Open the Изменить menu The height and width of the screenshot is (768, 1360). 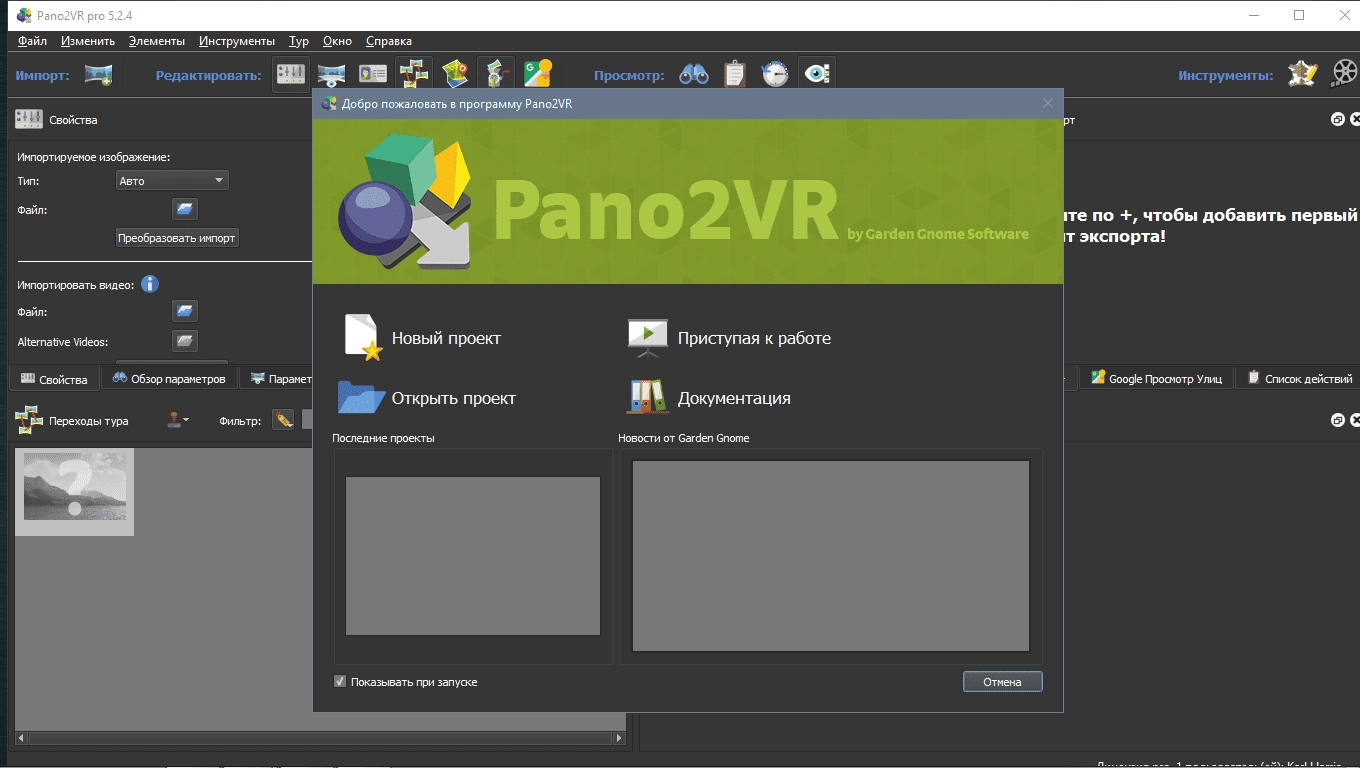[x=88, y=41]
